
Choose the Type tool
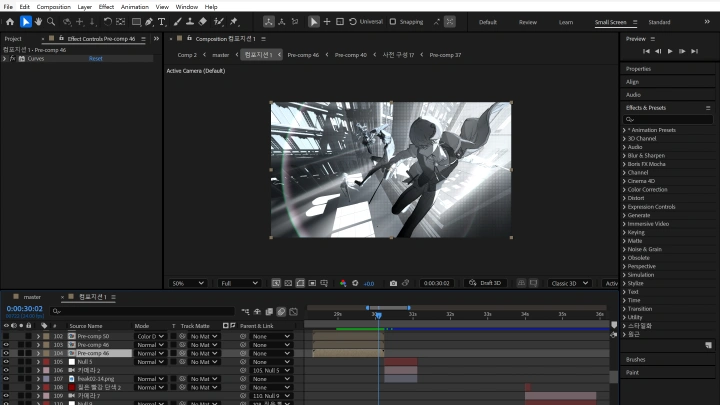click(x=162, y=21)
